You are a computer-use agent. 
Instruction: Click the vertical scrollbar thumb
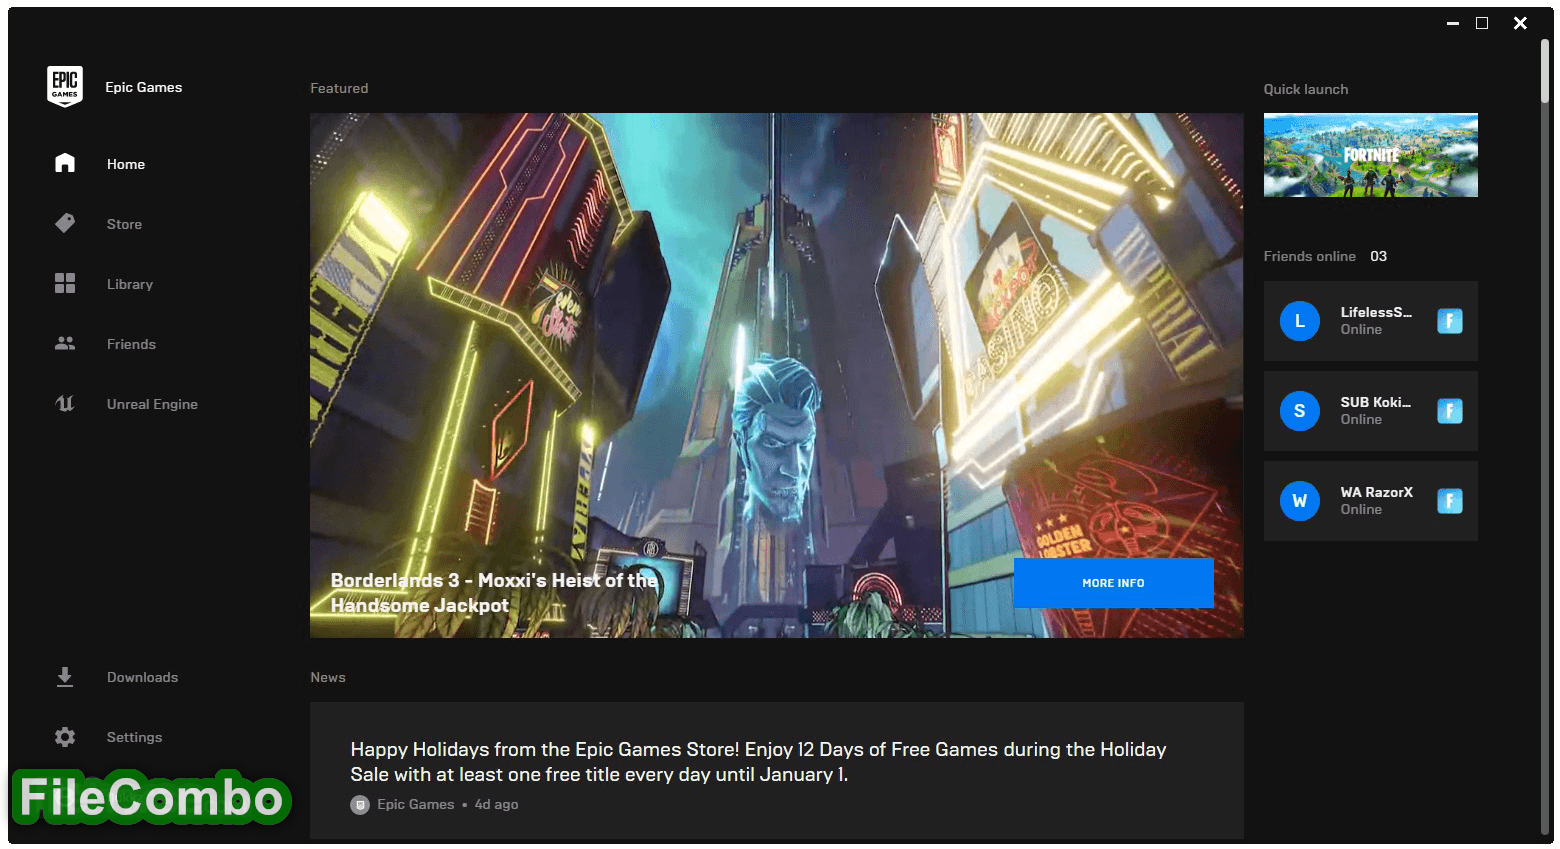point(1545,71)
